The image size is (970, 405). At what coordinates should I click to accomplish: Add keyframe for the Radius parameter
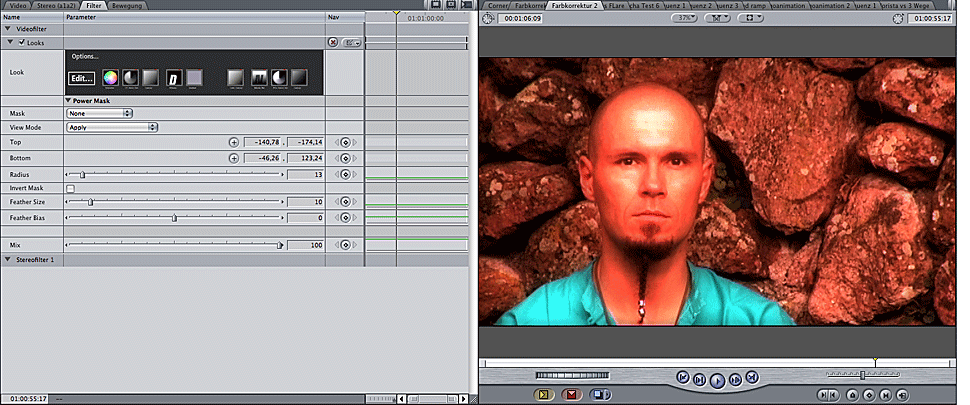(344, 174)
